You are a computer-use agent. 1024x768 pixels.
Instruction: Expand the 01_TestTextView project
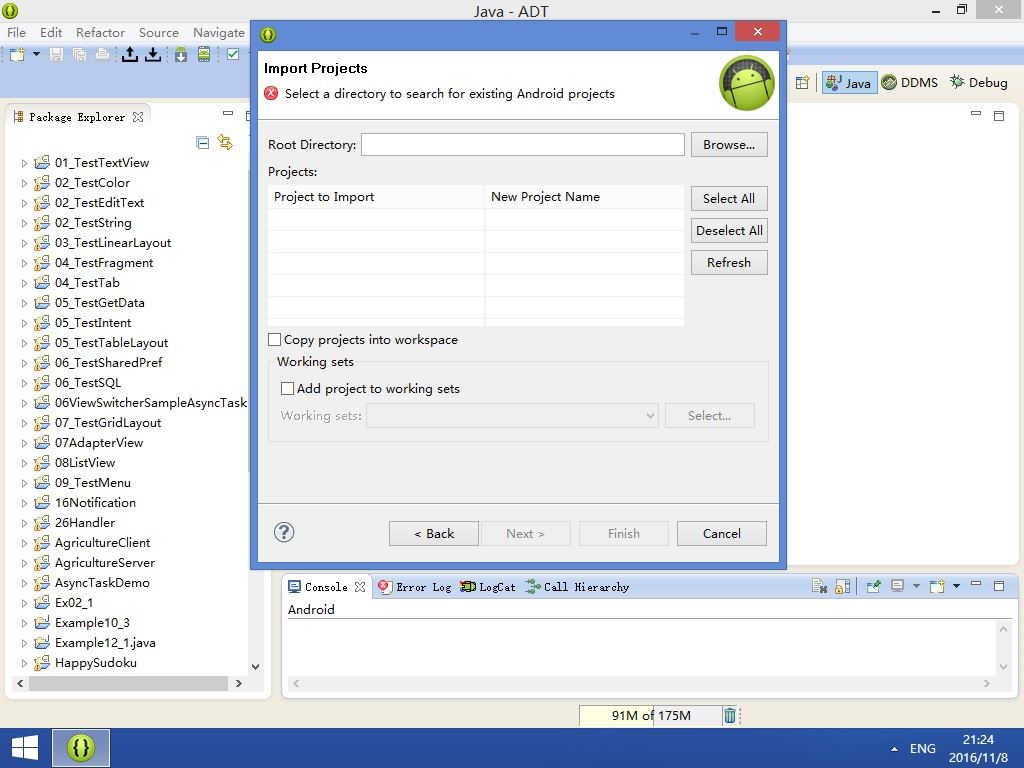click(x=24, y=163)
